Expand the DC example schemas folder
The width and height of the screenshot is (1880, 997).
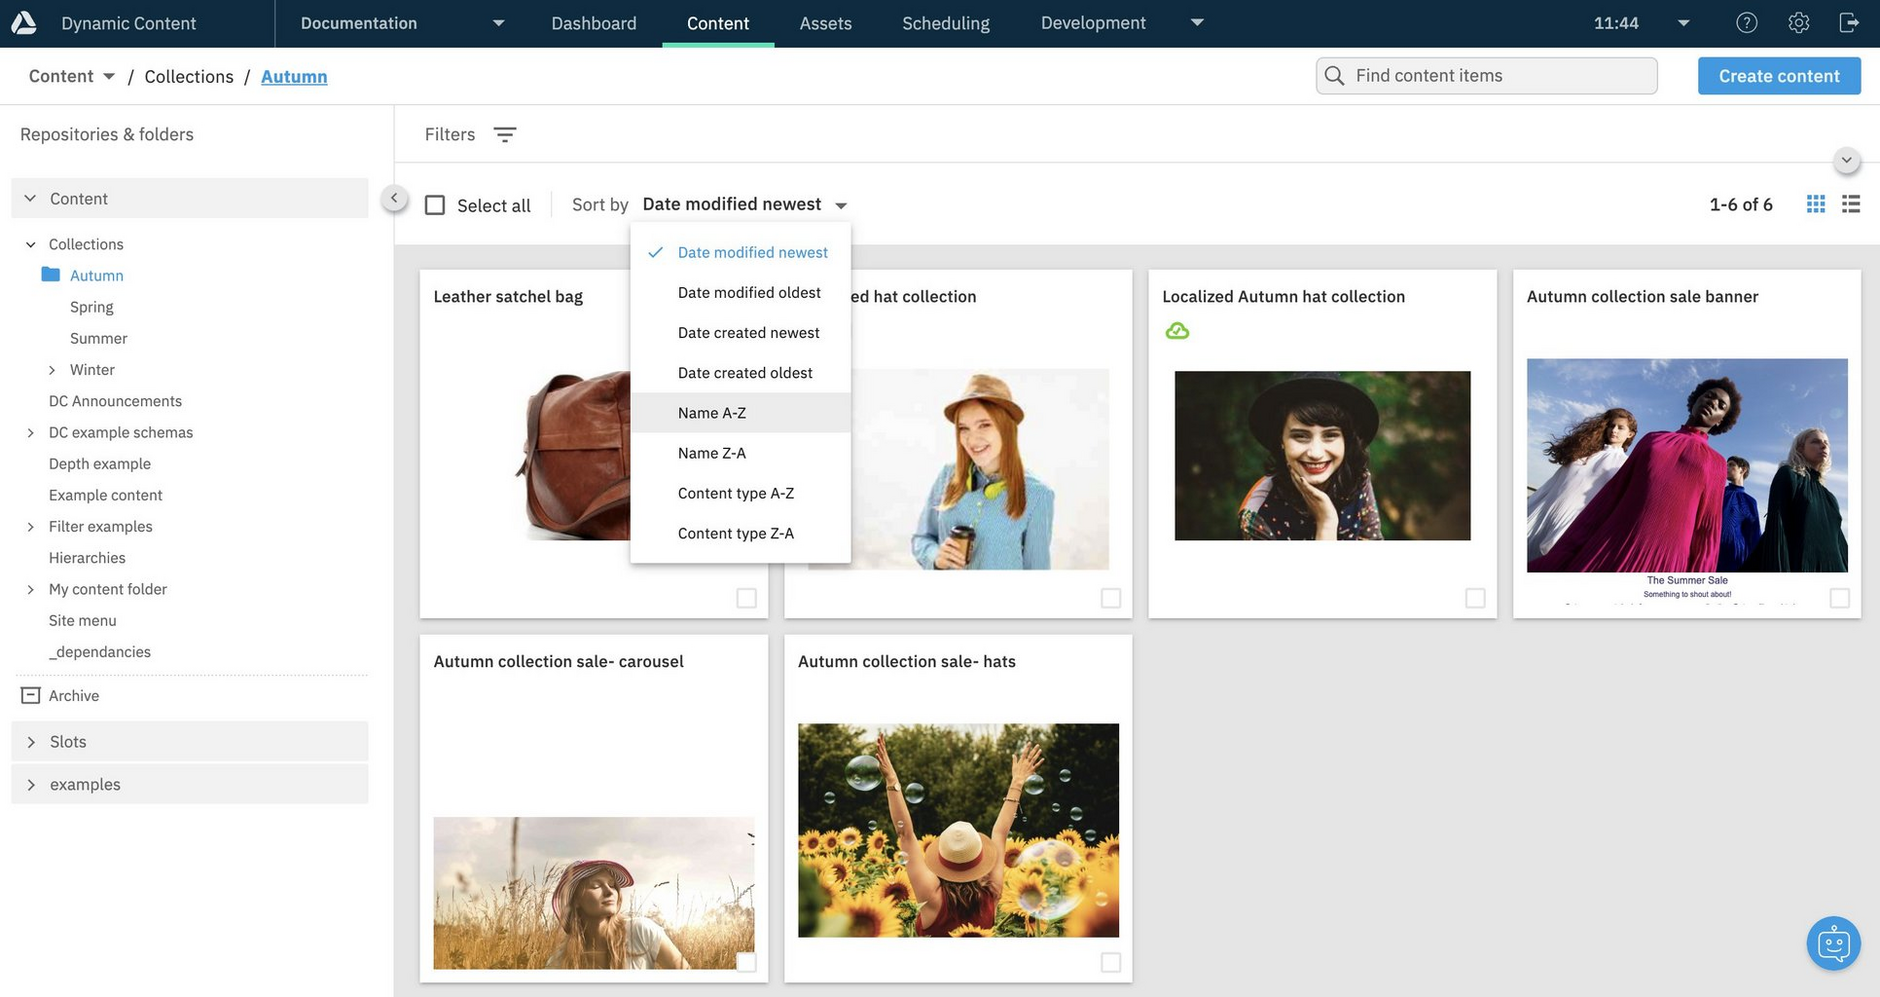(31, 432)
